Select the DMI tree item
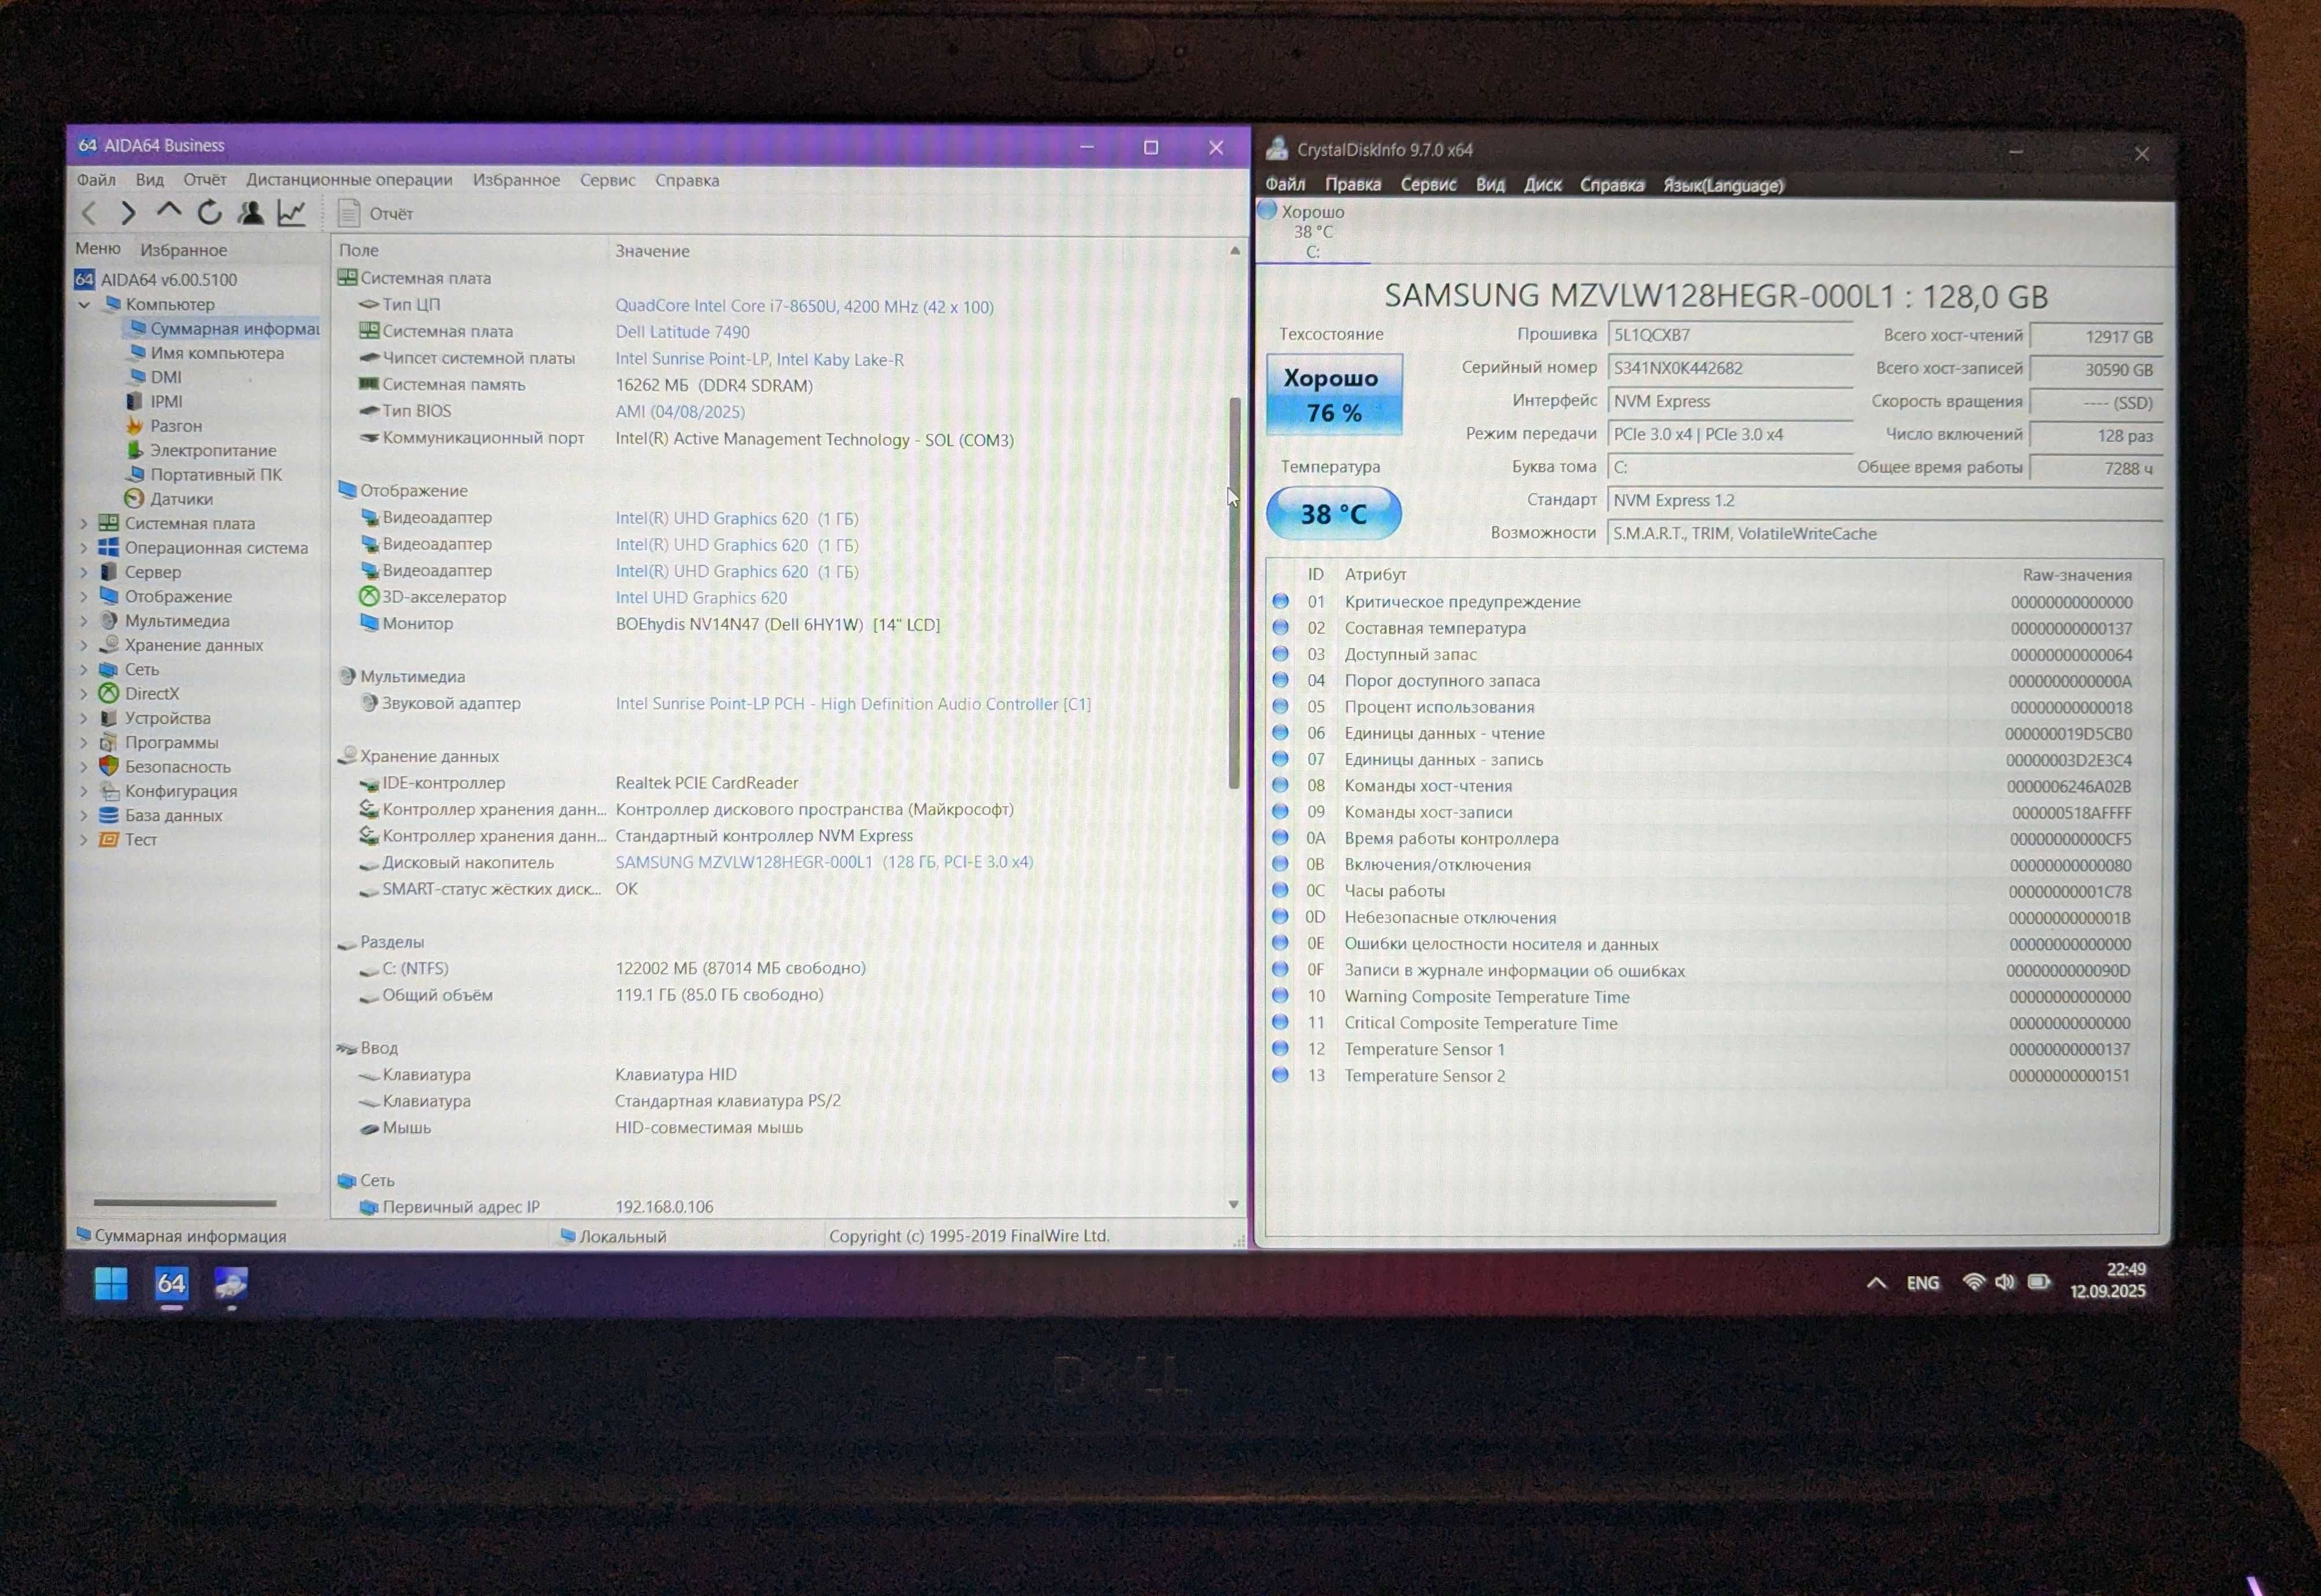This screenshot has width=2321, height=1596. (x=166, y=377)
